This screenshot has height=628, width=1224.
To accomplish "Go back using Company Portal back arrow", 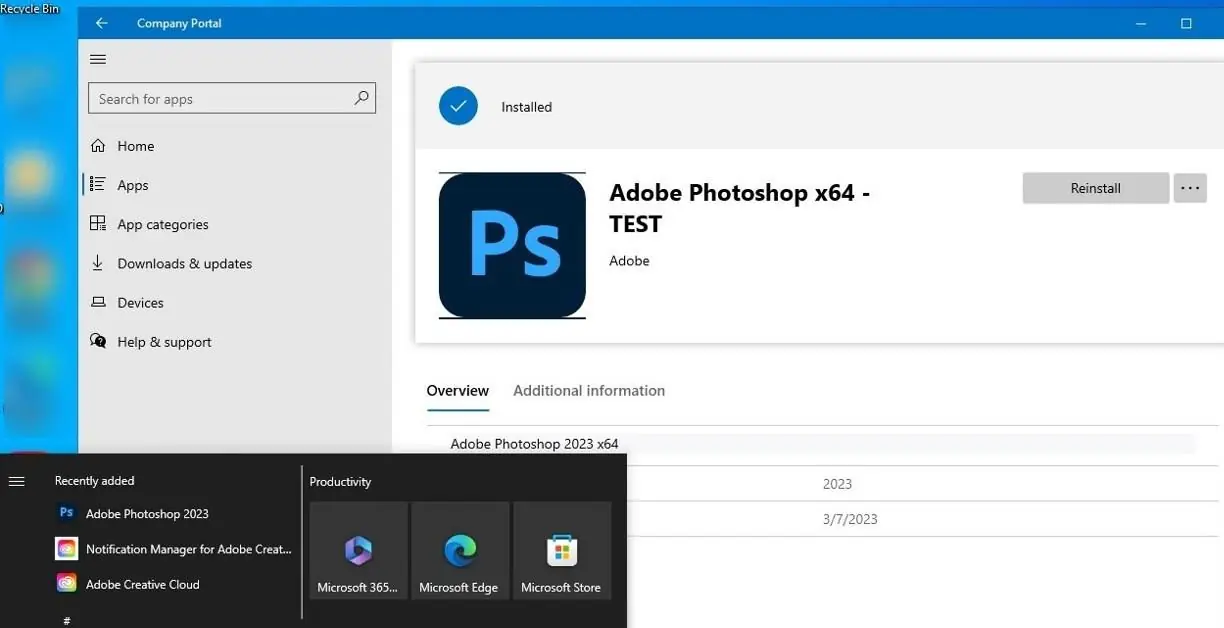I will click(x=101, y=23).
